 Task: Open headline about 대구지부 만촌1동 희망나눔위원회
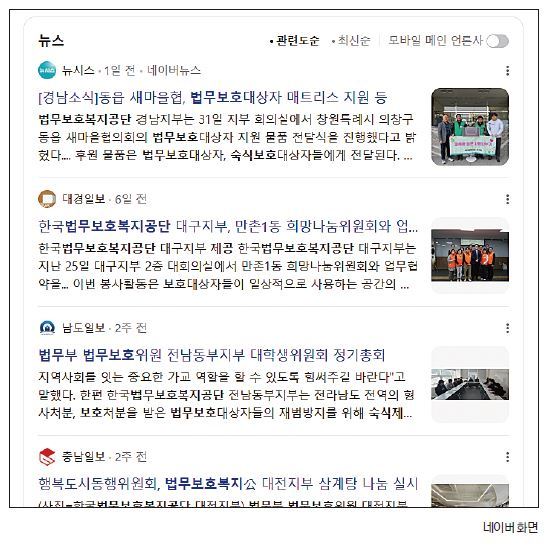(x=228, y=227)
